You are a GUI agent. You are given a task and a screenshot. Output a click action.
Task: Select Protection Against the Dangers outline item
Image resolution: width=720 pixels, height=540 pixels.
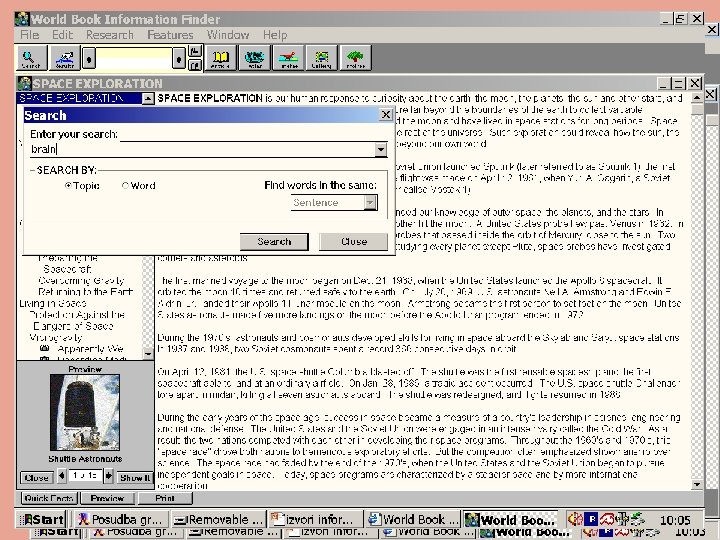77,320
